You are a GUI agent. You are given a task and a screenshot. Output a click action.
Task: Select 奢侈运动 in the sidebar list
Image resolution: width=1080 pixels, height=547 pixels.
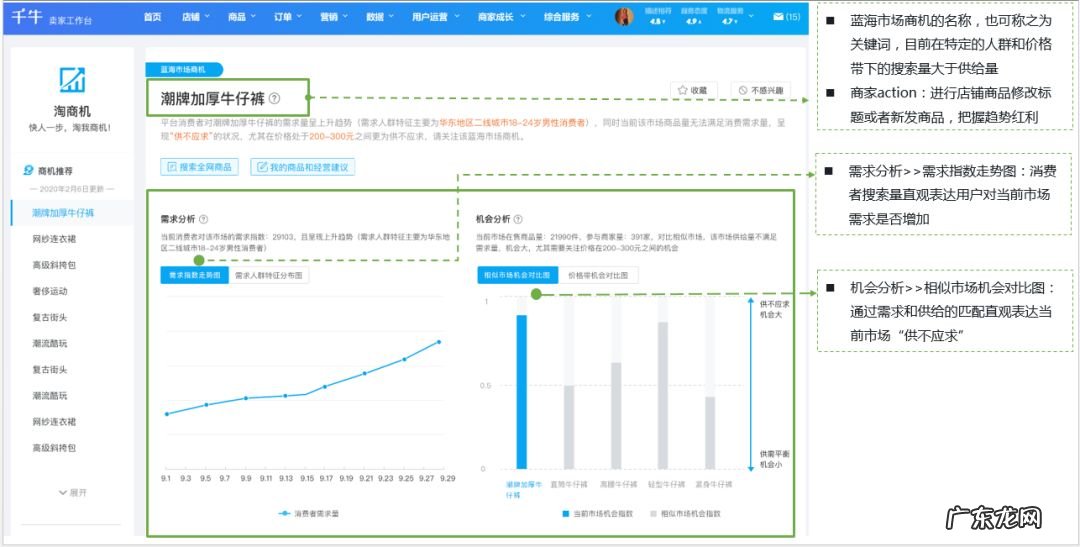click(x=50, y=291)
